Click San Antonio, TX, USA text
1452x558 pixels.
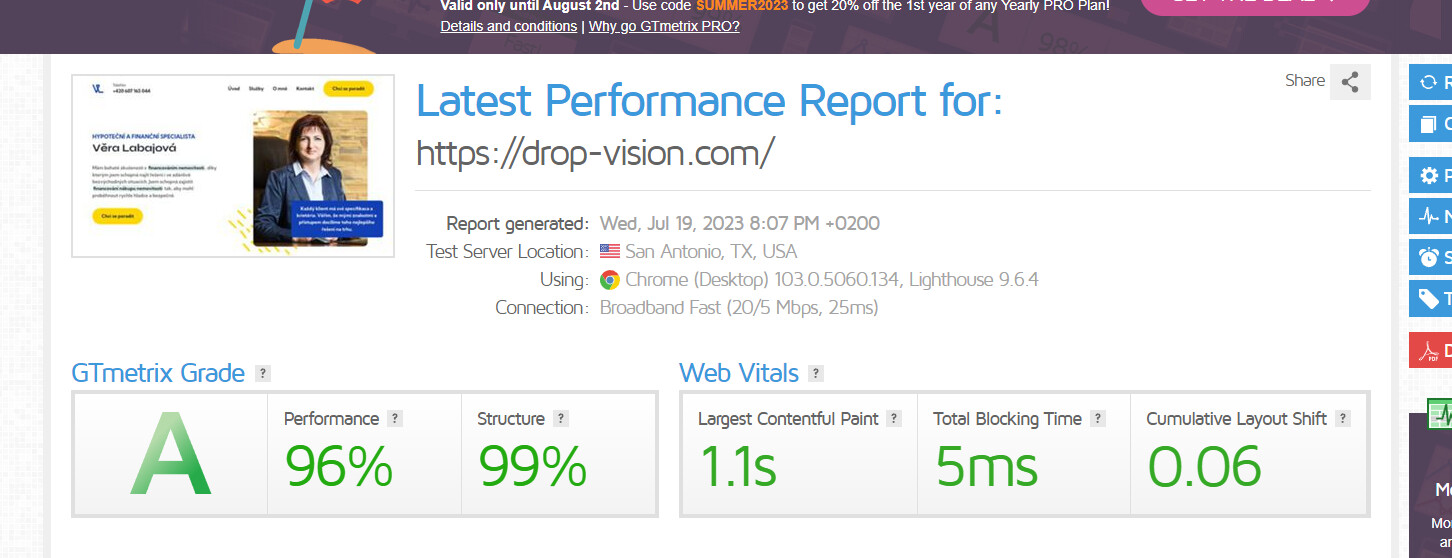click(712, 252)
